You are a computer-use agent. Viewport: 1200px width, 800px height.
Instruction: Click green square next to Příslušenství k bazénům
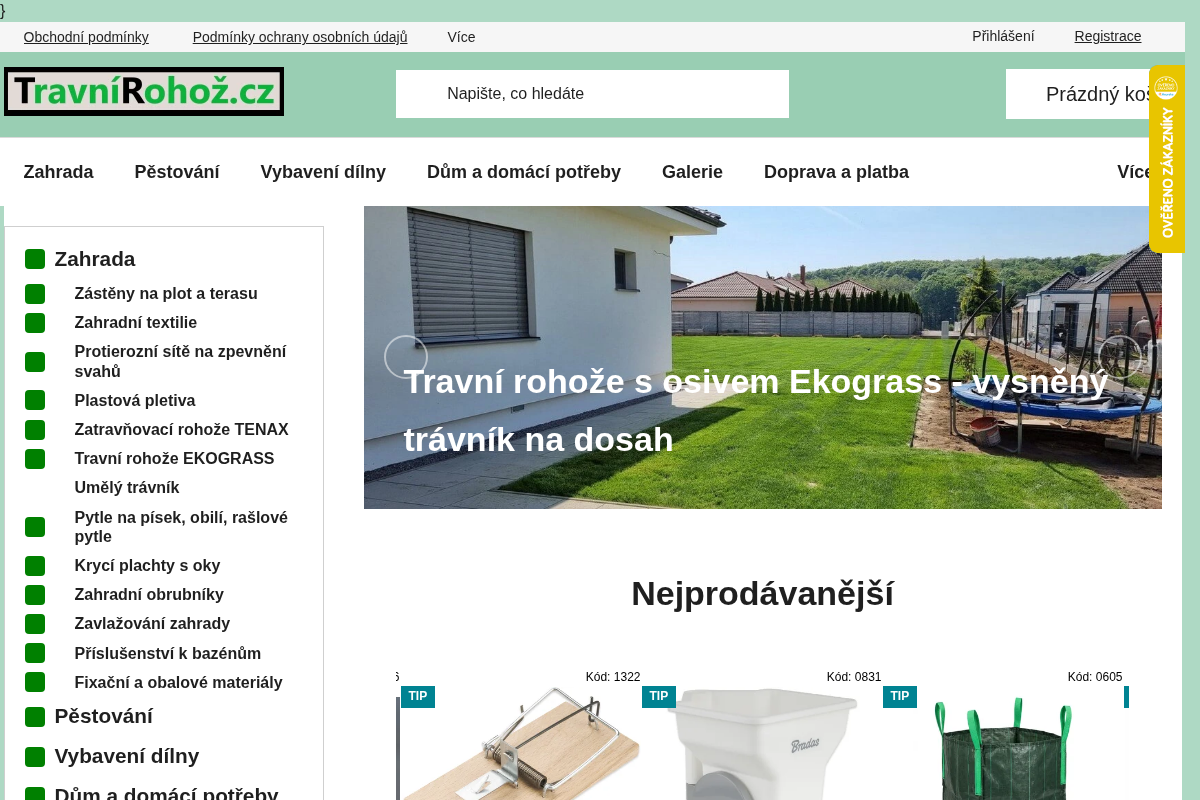tap(35, 653)
